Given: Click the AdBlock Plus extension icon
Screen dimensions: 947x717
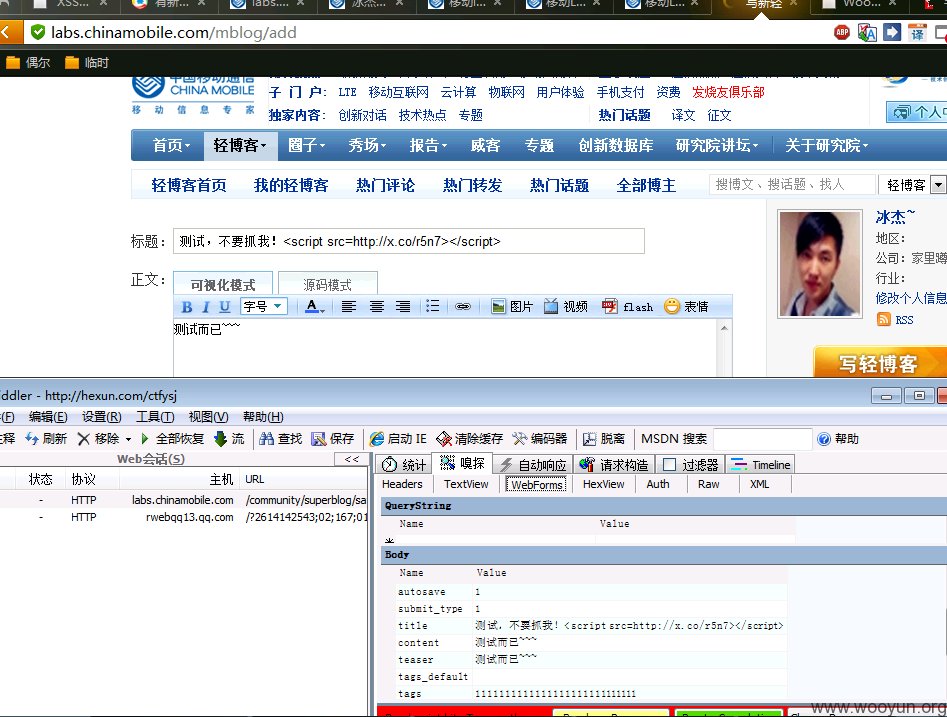Looking at the screenshot, I should [841, 33].
